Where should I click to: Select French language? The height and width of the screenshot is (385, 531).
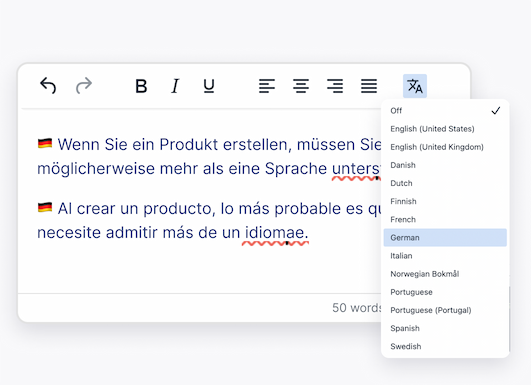click(x=445, y=219)
